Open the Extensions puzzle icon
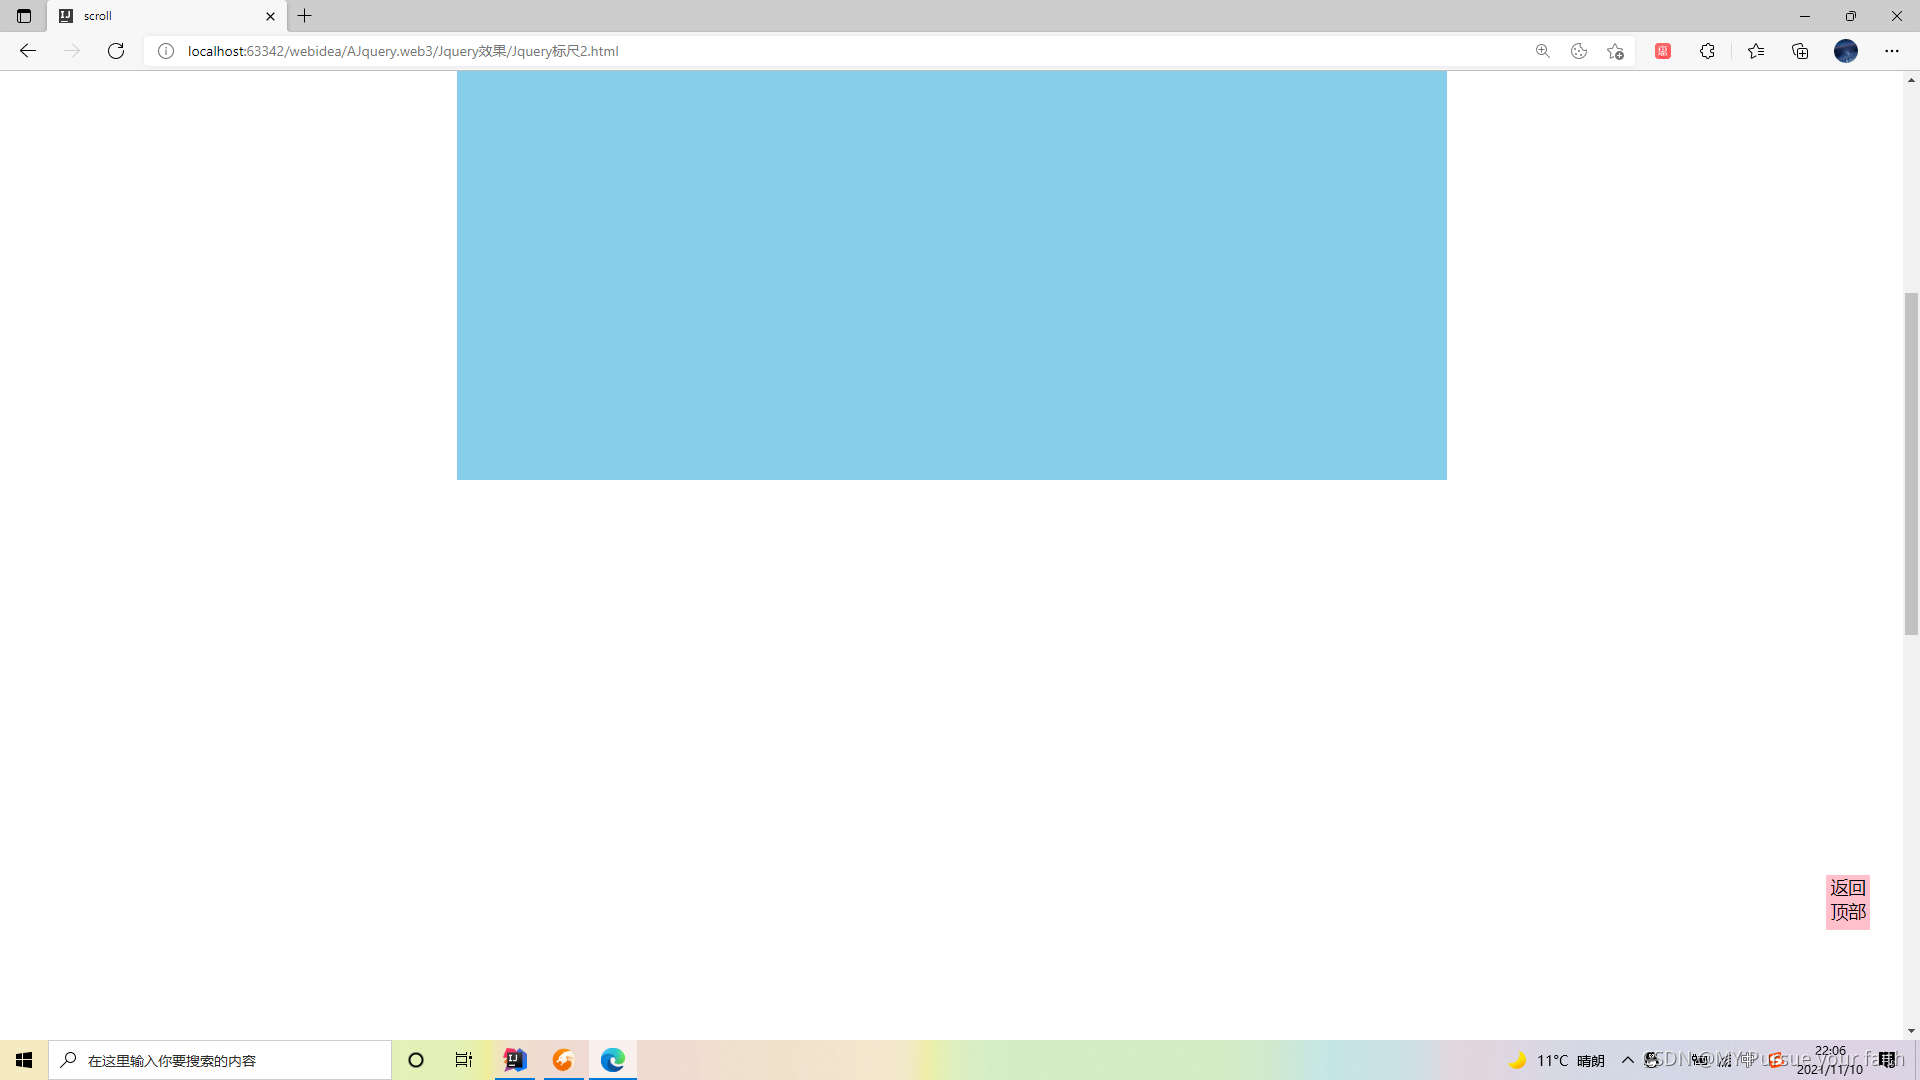 click(1707, 51)
